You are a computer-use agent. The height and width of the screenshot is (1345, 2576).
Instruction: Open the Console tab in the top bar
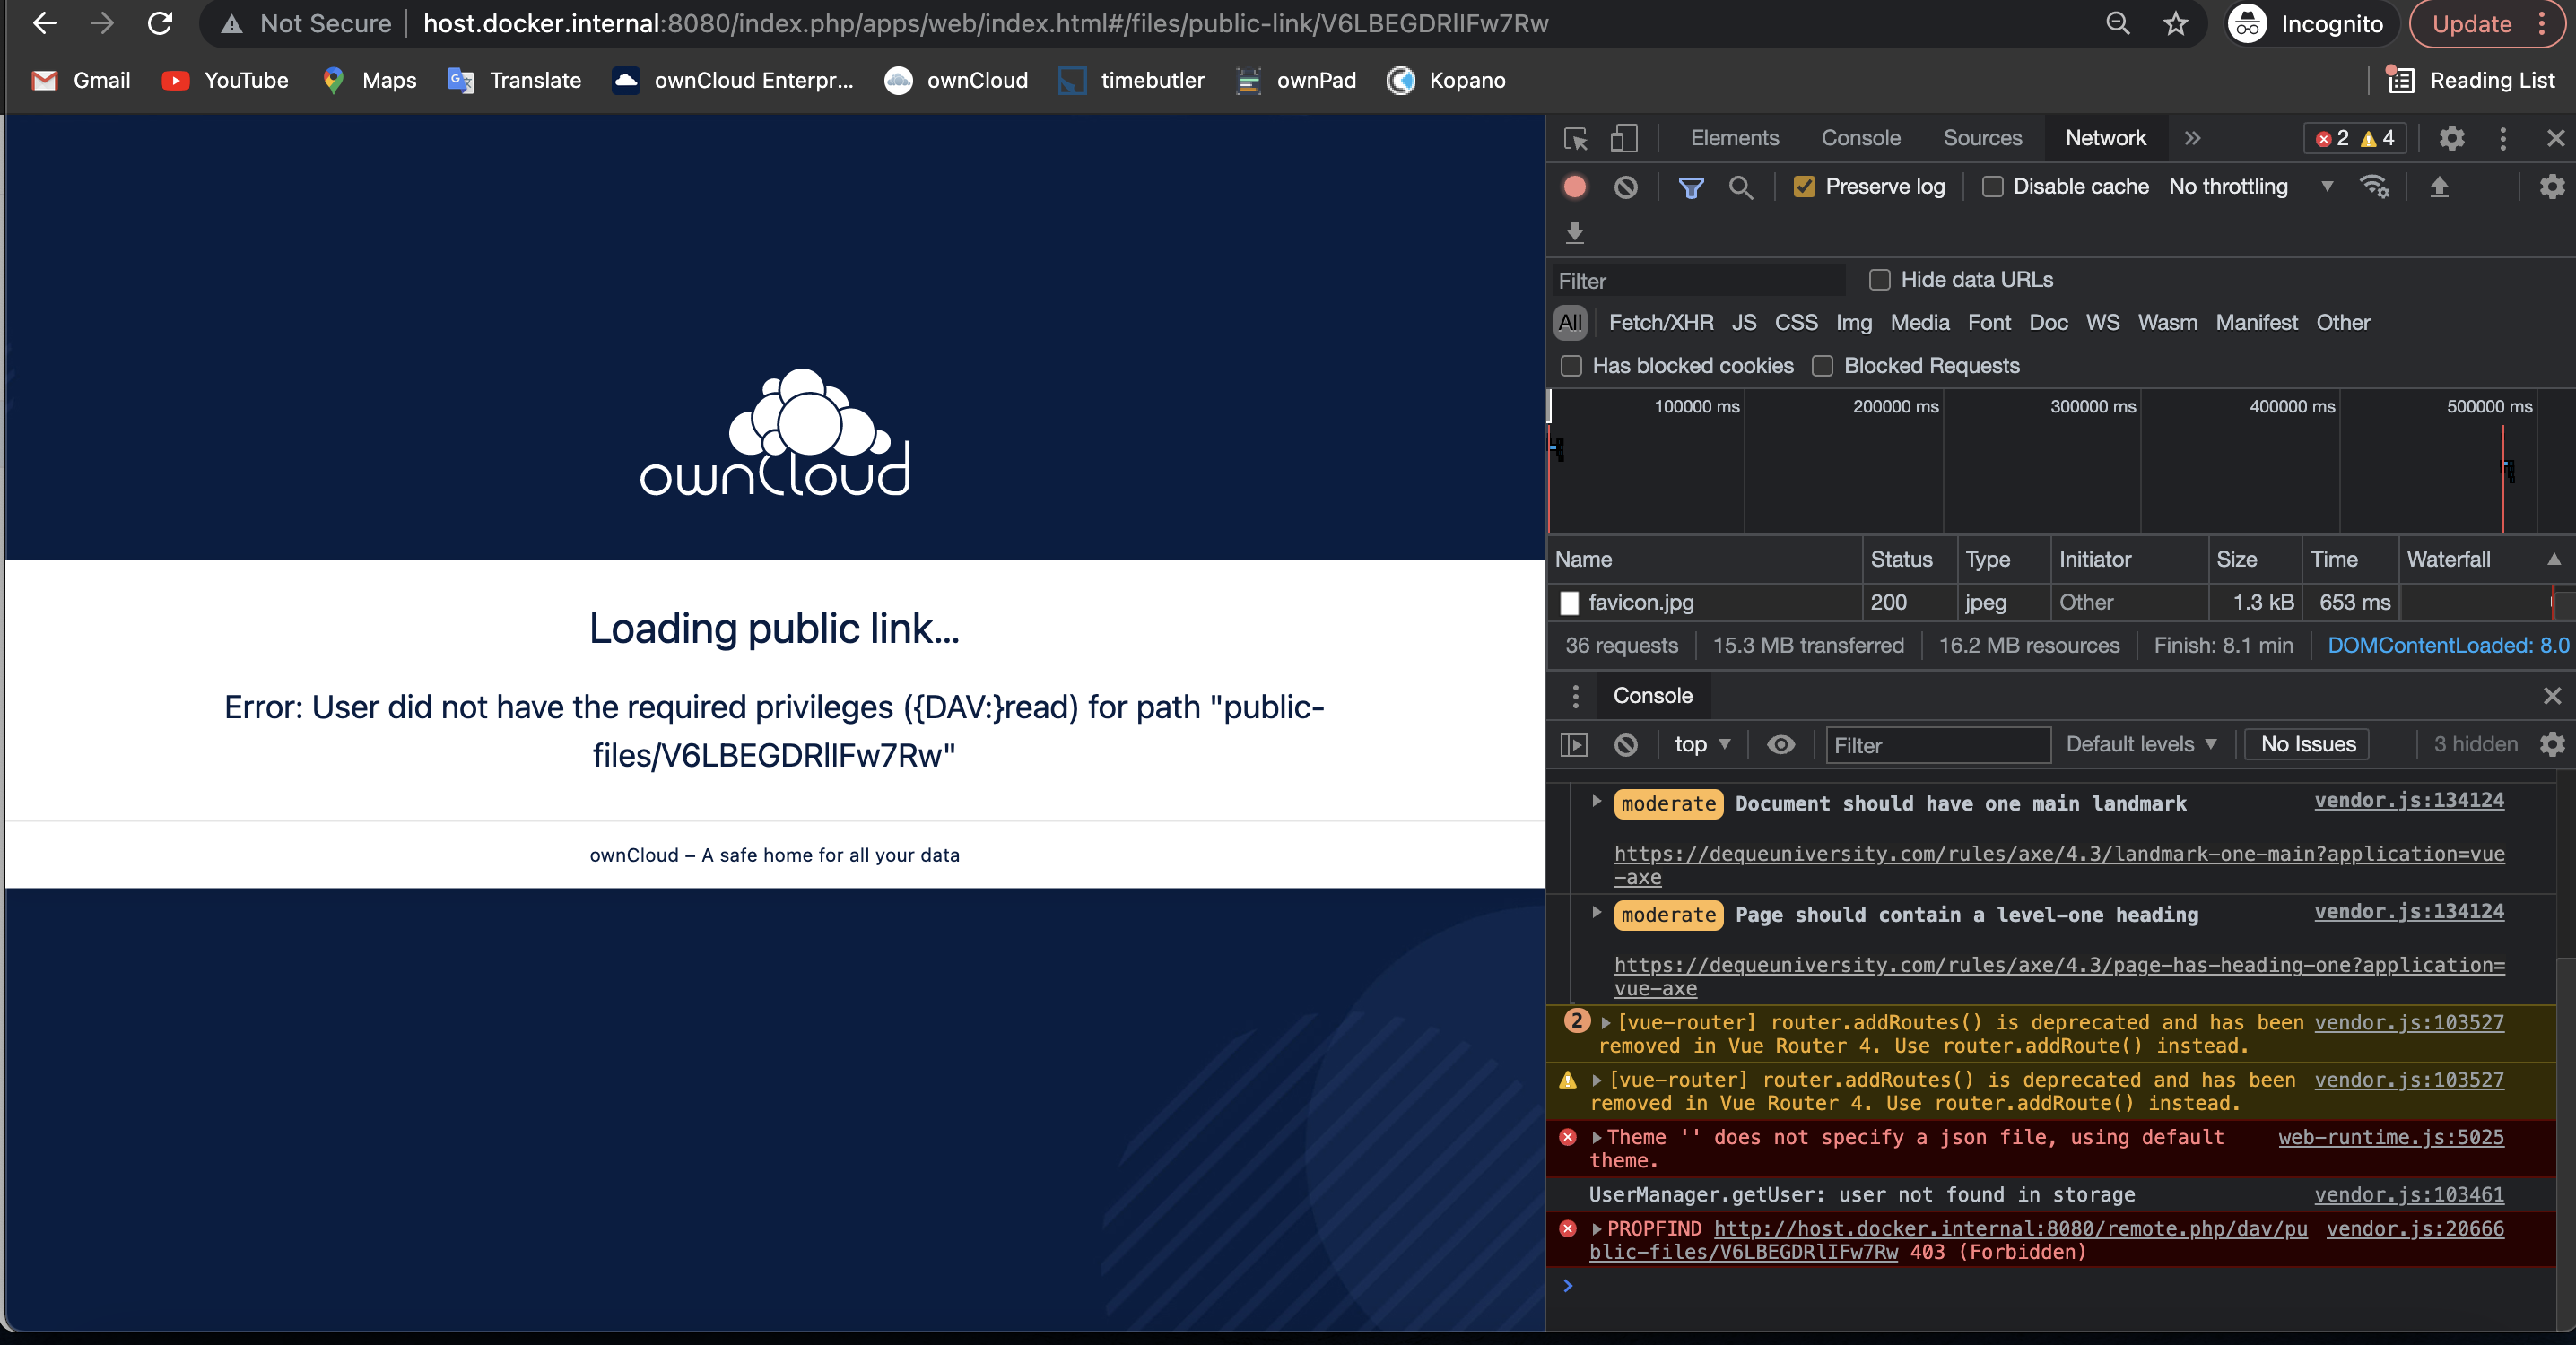(1859, 138)
